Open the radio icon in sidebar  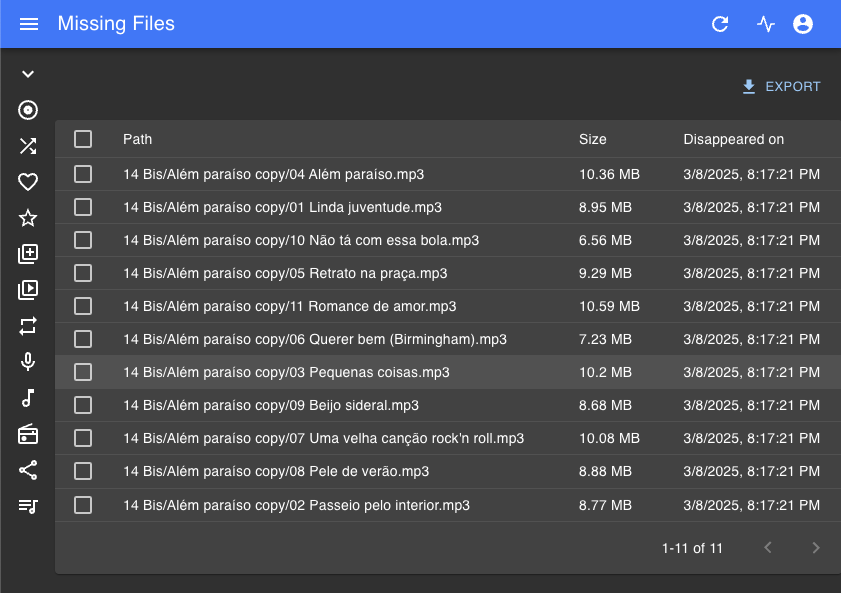click(28, 434)
